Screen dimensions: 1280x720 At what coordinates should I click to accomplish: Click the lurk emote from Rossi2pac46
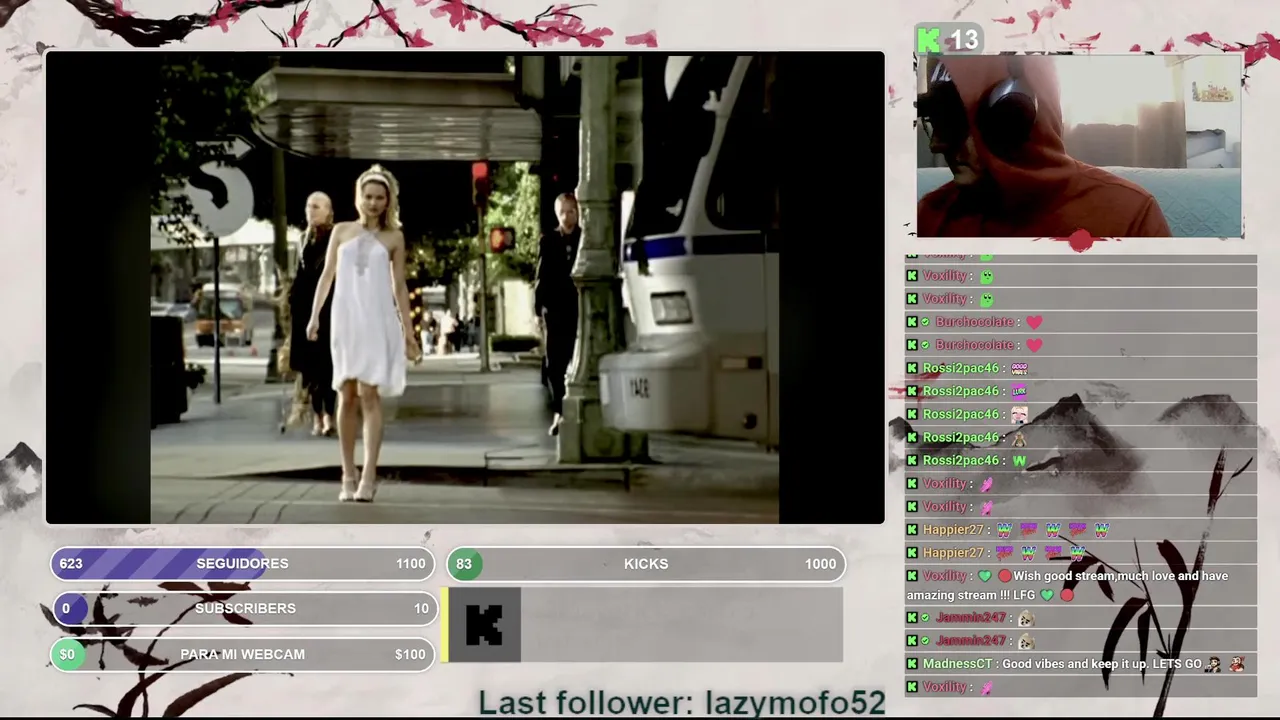[1019, 392]
